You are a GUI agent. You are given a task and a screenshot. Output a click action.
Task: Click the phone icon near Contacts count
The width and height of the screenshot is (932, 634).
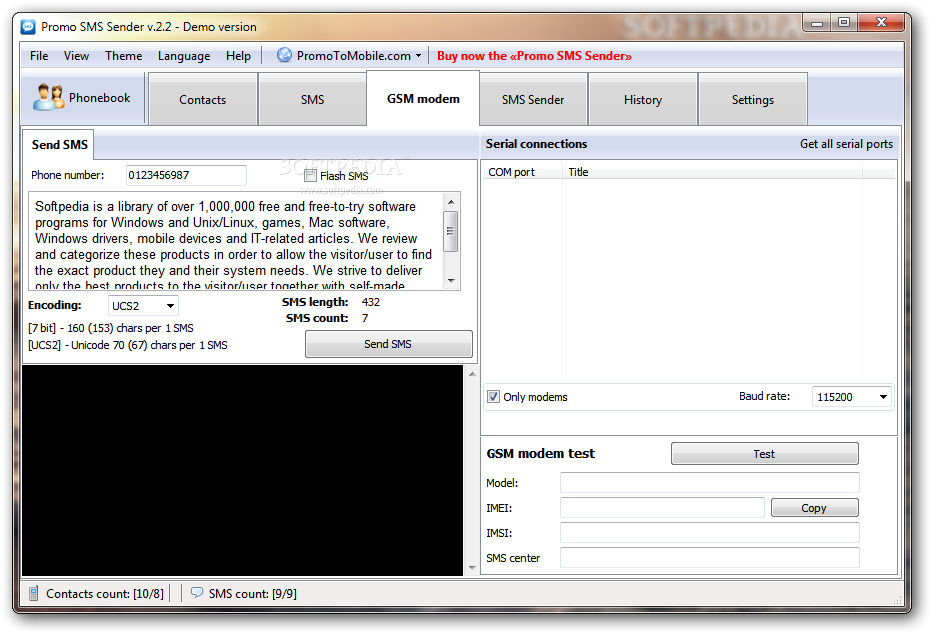pos(34,593)
